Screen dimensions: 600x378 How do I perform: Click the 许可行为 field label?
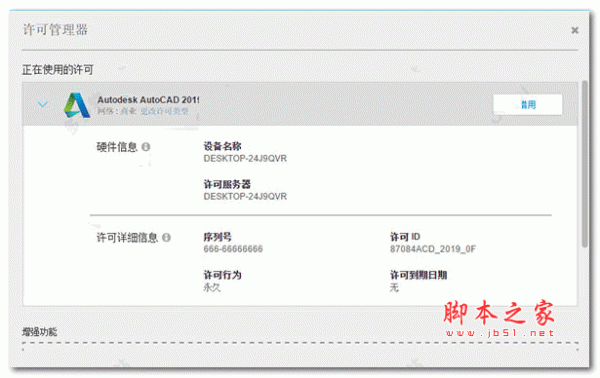pyautogui.click(x=222, y=275)
